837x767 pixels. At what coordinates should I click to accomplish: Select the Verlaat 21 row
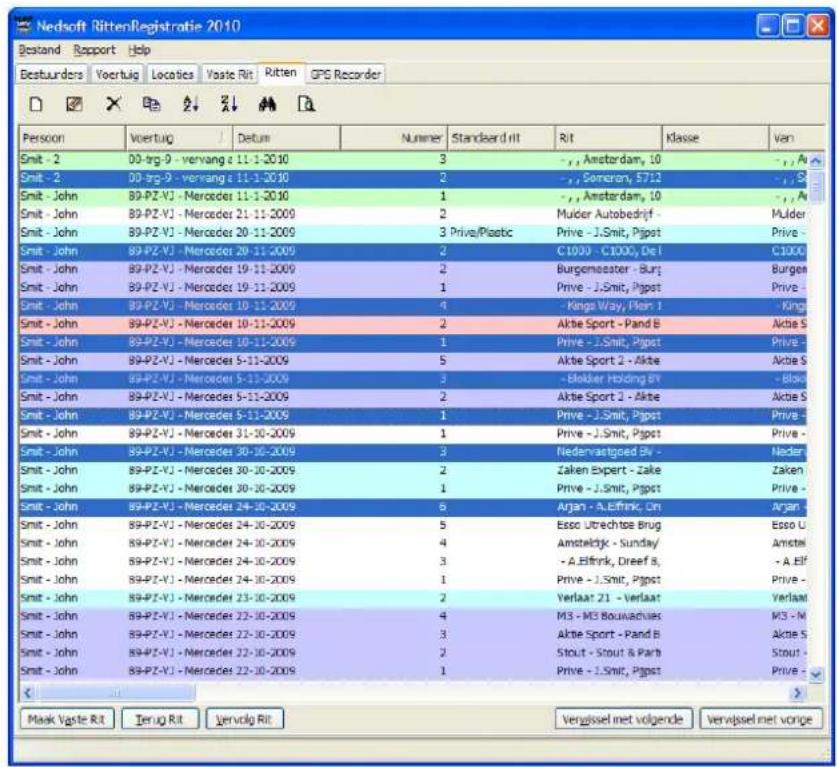coord(414,597)
